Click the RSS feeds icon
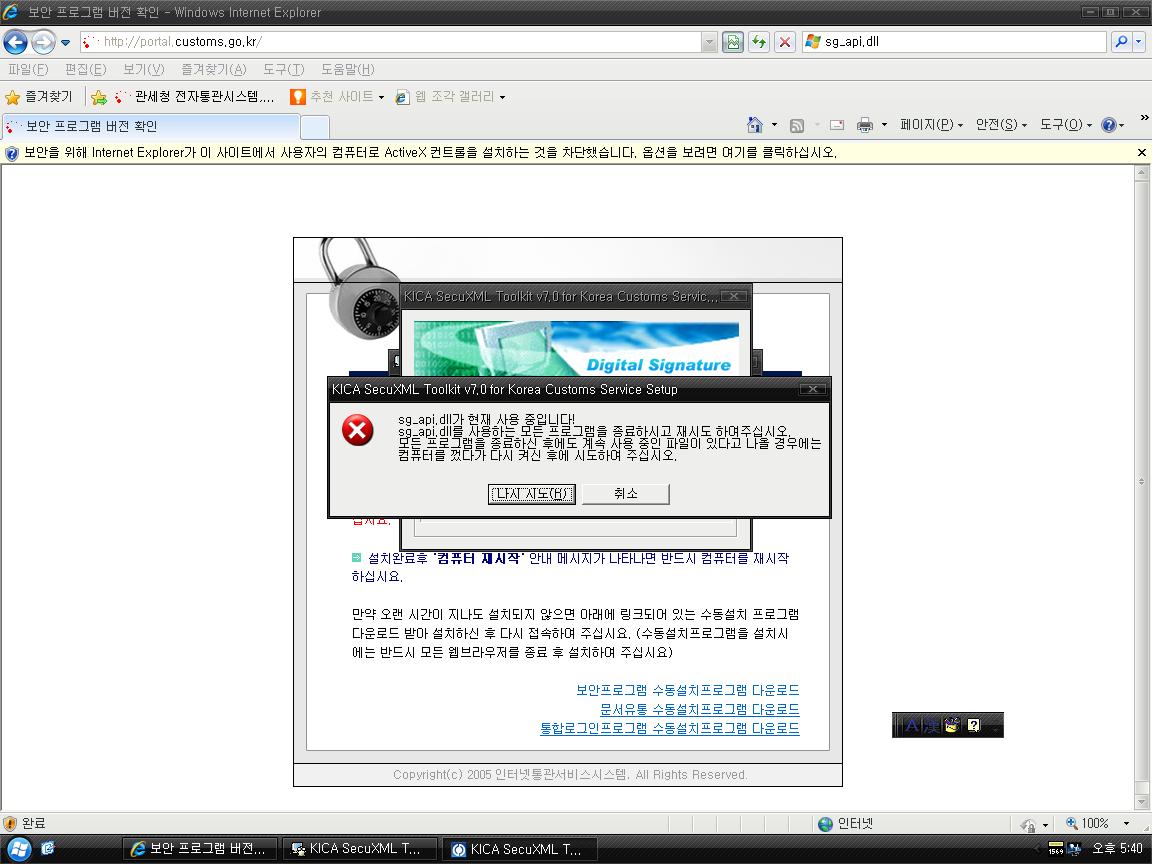Image resolution: width=1152 pixels, height=864 pixels. (796, 126)
